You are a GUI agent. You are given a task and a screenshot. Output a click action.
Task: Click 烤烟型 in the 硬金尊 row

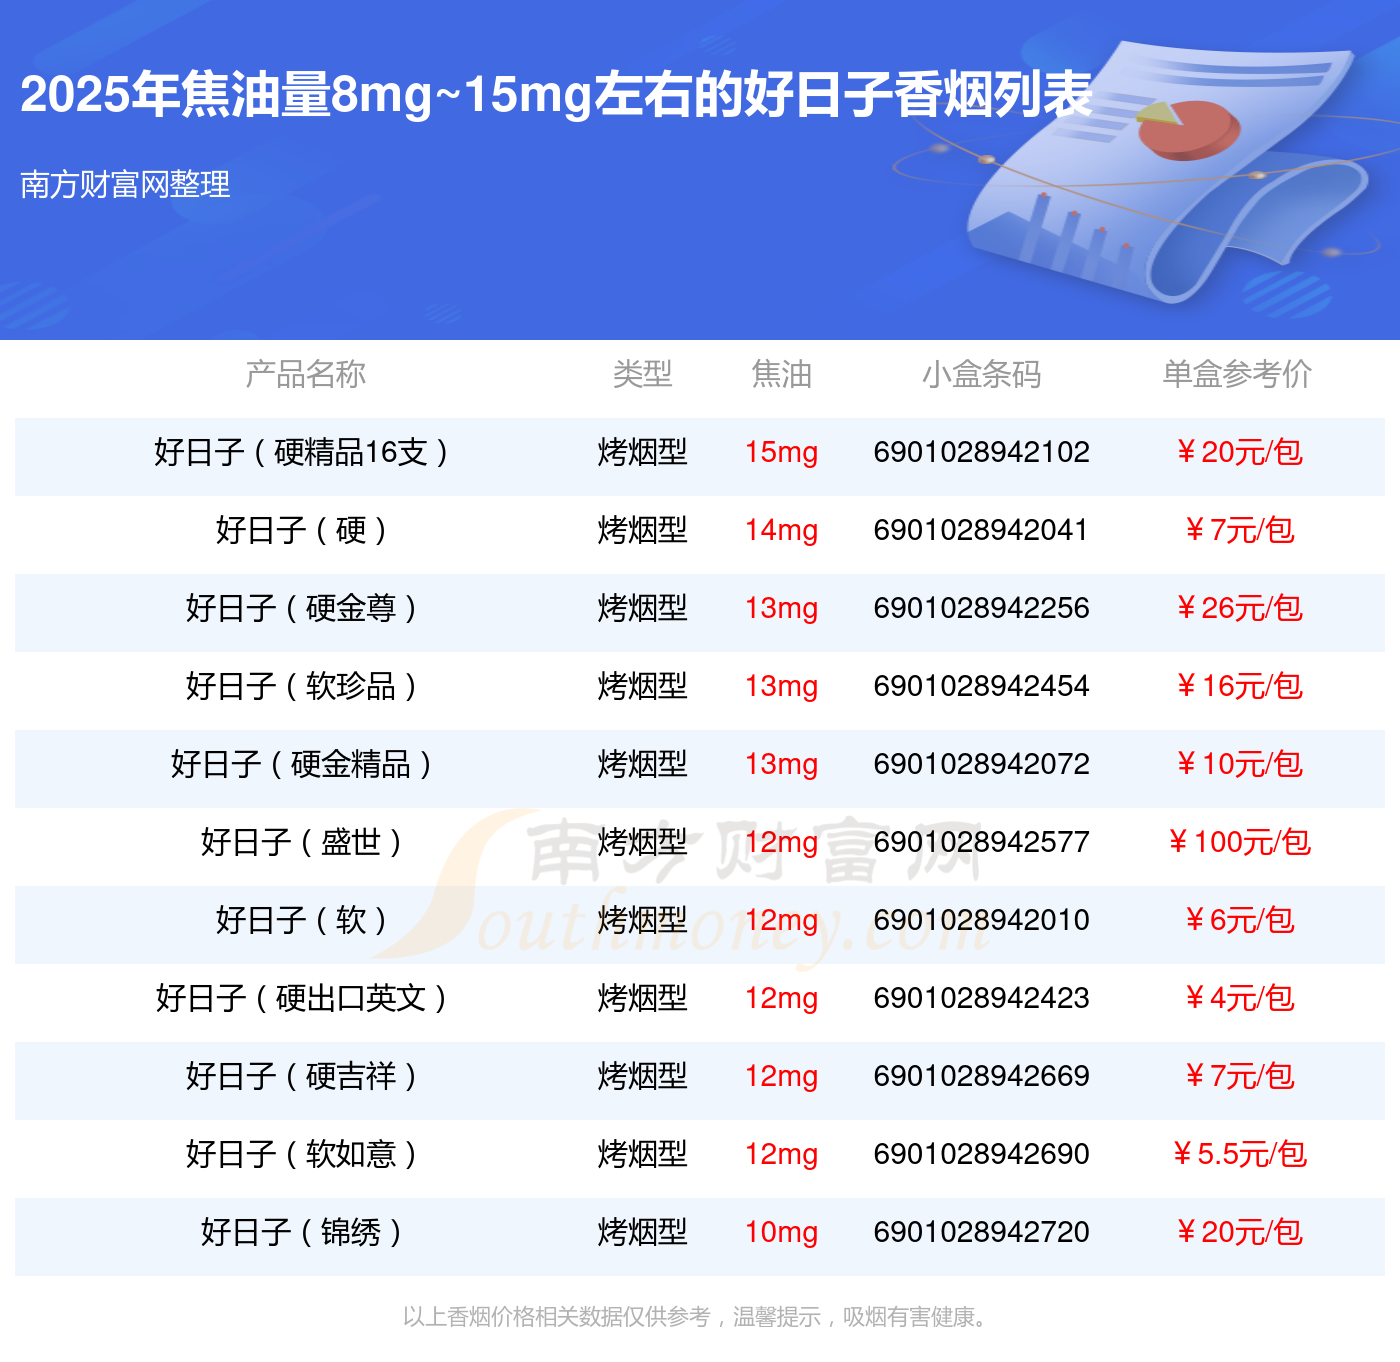pyautogui.click(x=642, y=608)
